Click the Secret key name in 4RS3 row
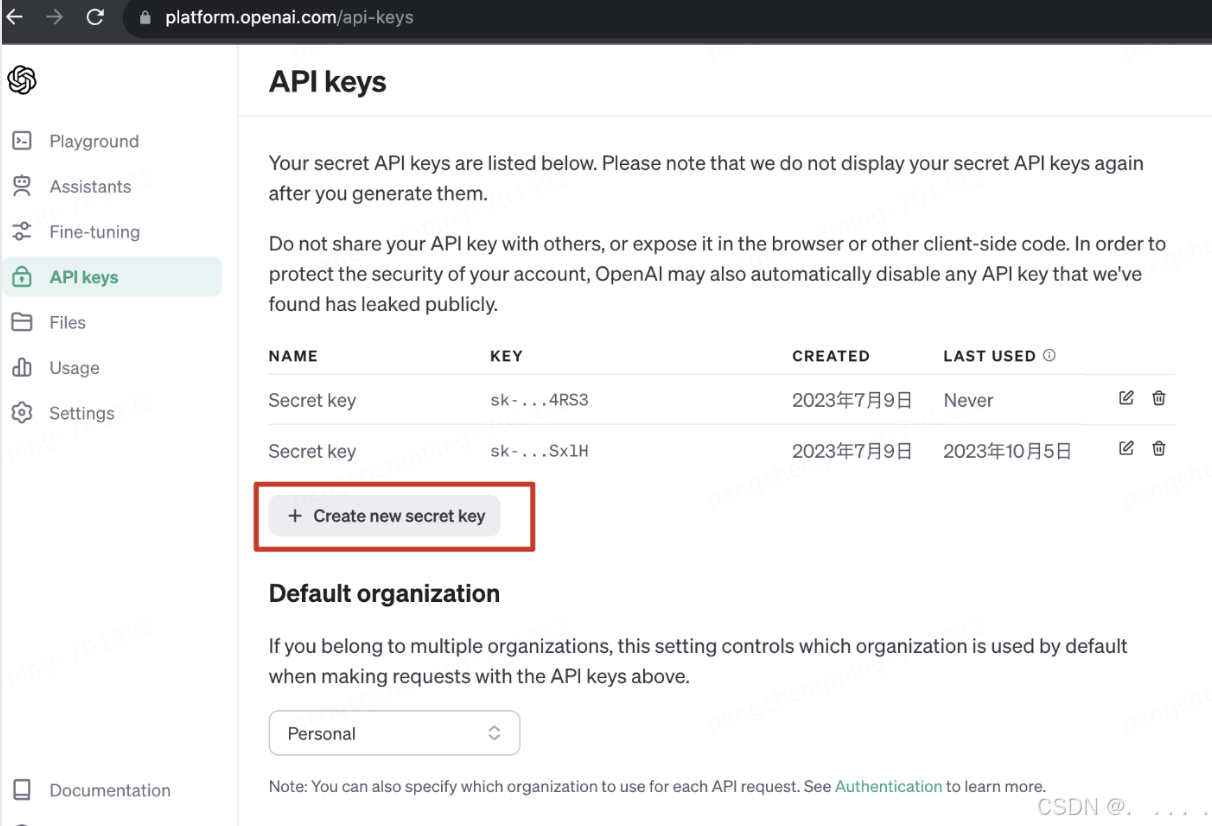 point(312,400)
